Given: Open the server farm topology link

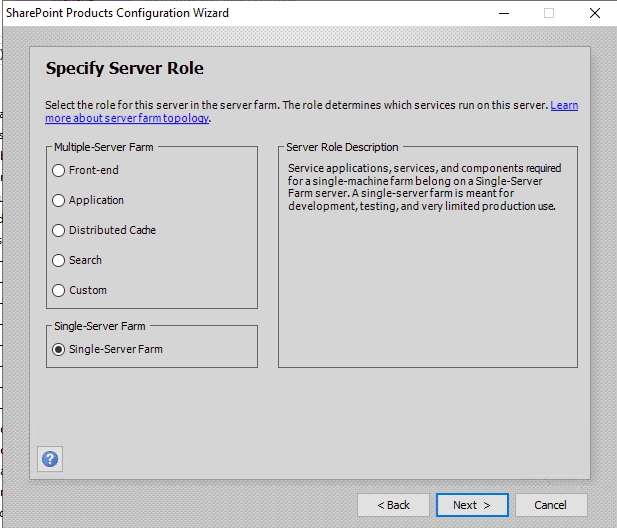Looking at the screenshot, I should coord(127,118).
